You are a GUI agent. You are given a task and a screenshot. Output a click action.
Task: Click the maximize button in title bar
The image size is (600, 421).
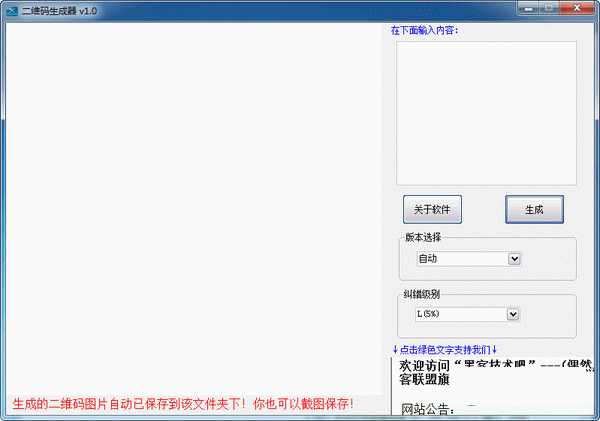[553, 8]
